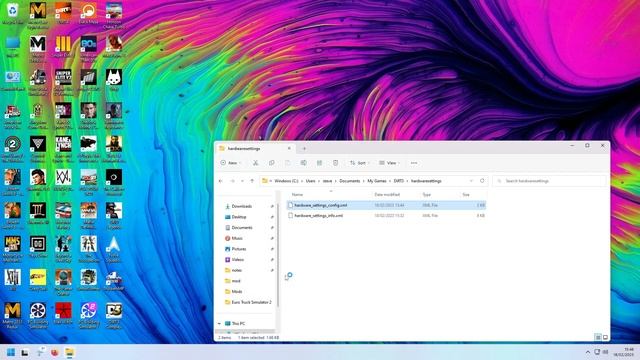Open the View dropdown
This screenshot has width=640, height=360.
tap(389, 163)
